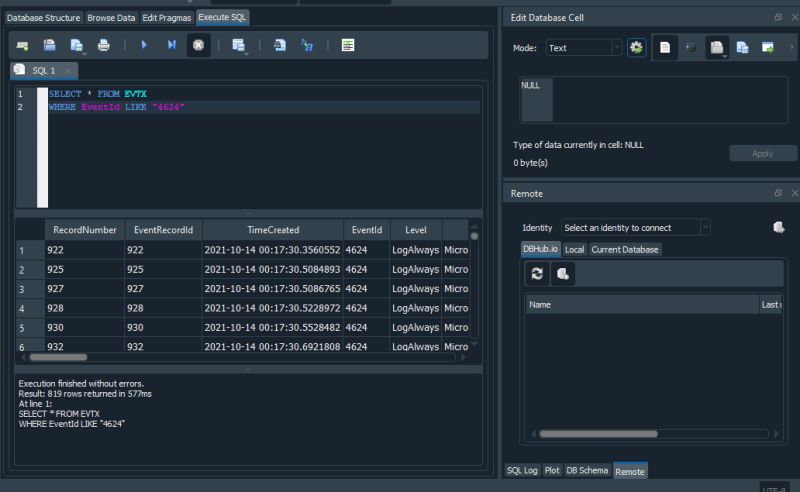Image resolution: width=800 pixels, height=492 pixels.
Task: Switch to DBHub.io remote tab
Action: tap(540, 249)
